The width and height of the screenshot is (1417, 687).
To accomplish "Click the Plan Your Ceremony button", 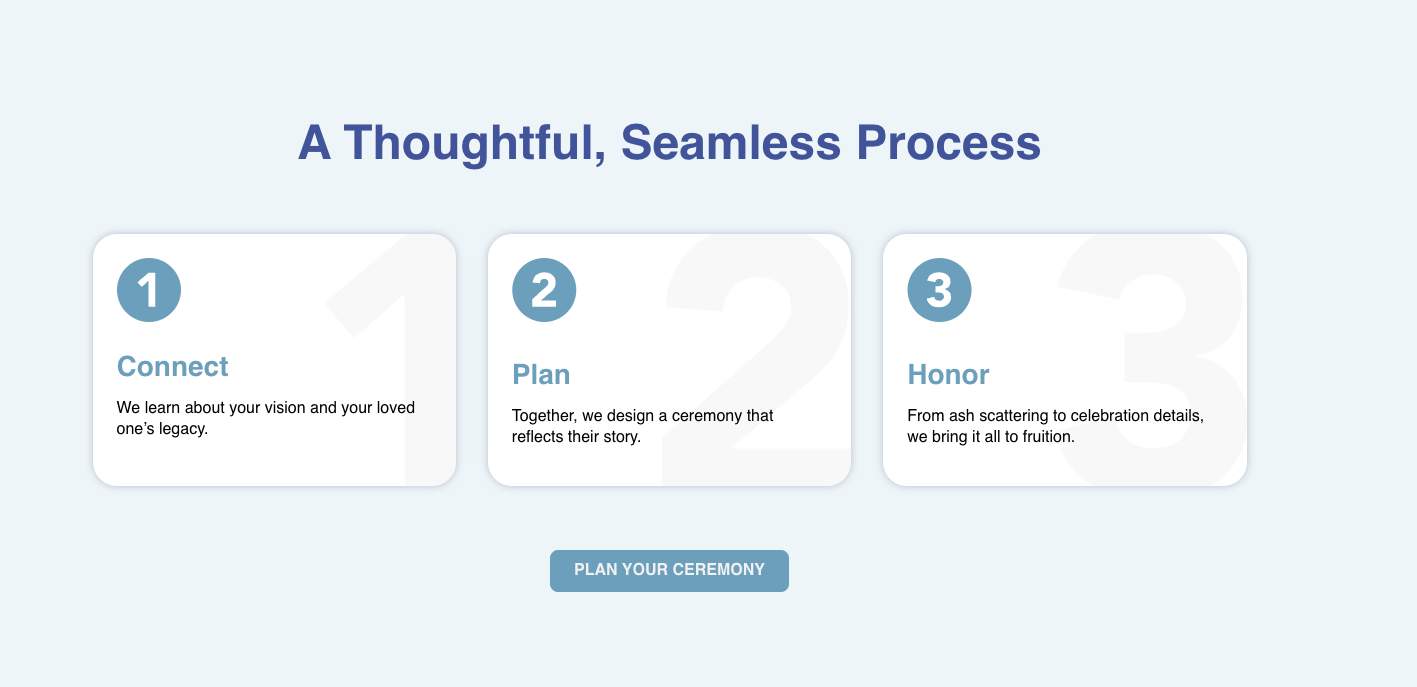I will 669,570.
